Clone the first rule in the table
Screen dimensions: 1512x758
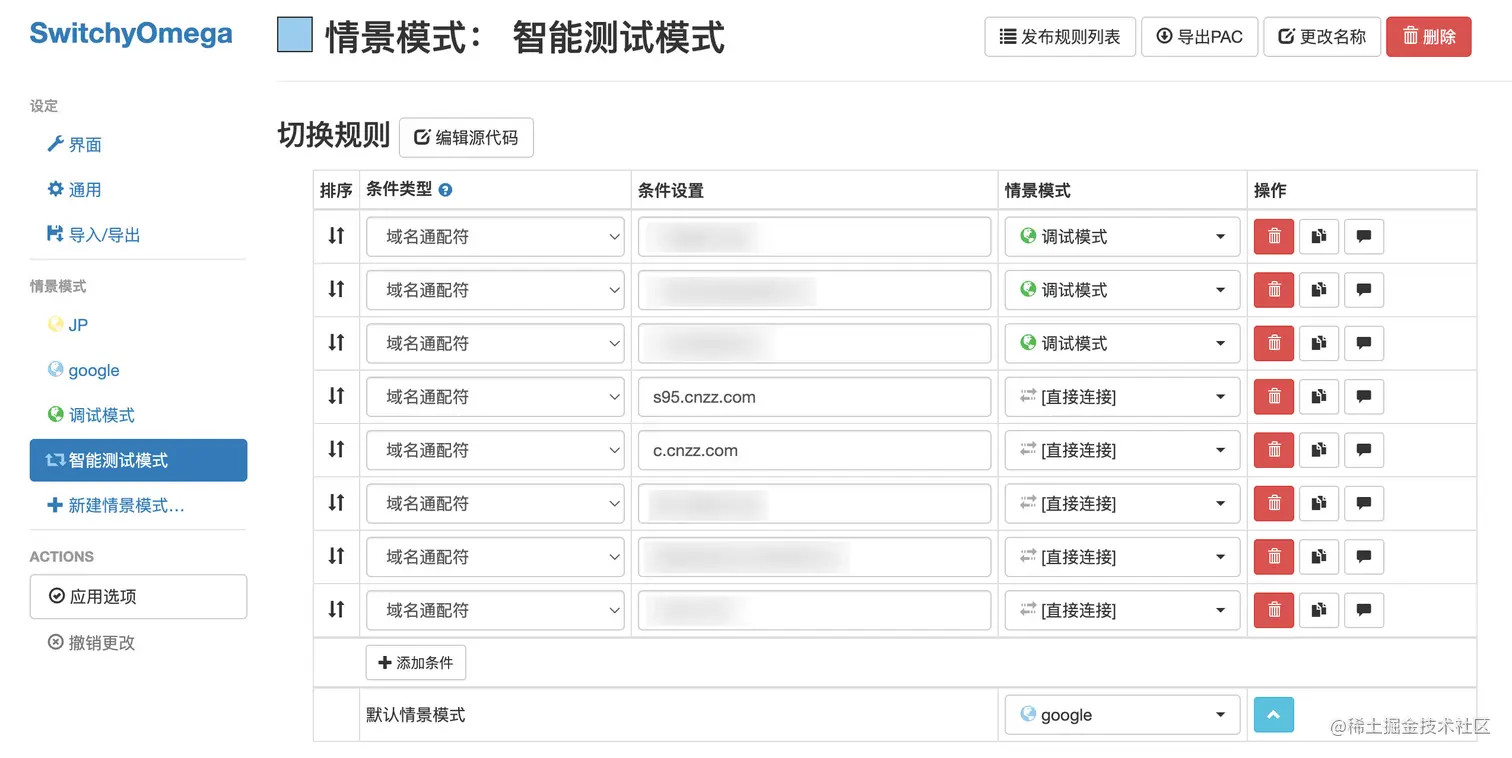coord(1319,237)
